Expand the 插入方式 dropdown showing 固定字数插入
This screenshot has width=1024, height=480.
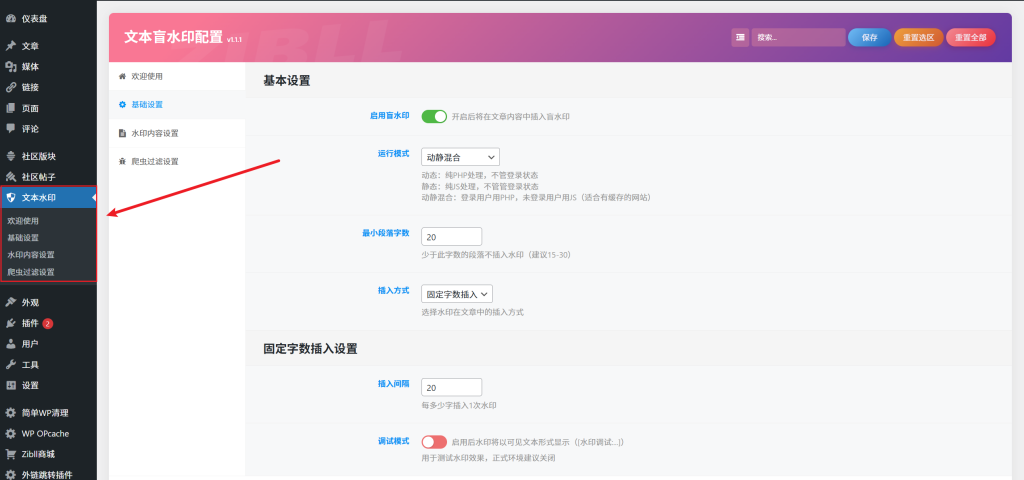(457, 294)
